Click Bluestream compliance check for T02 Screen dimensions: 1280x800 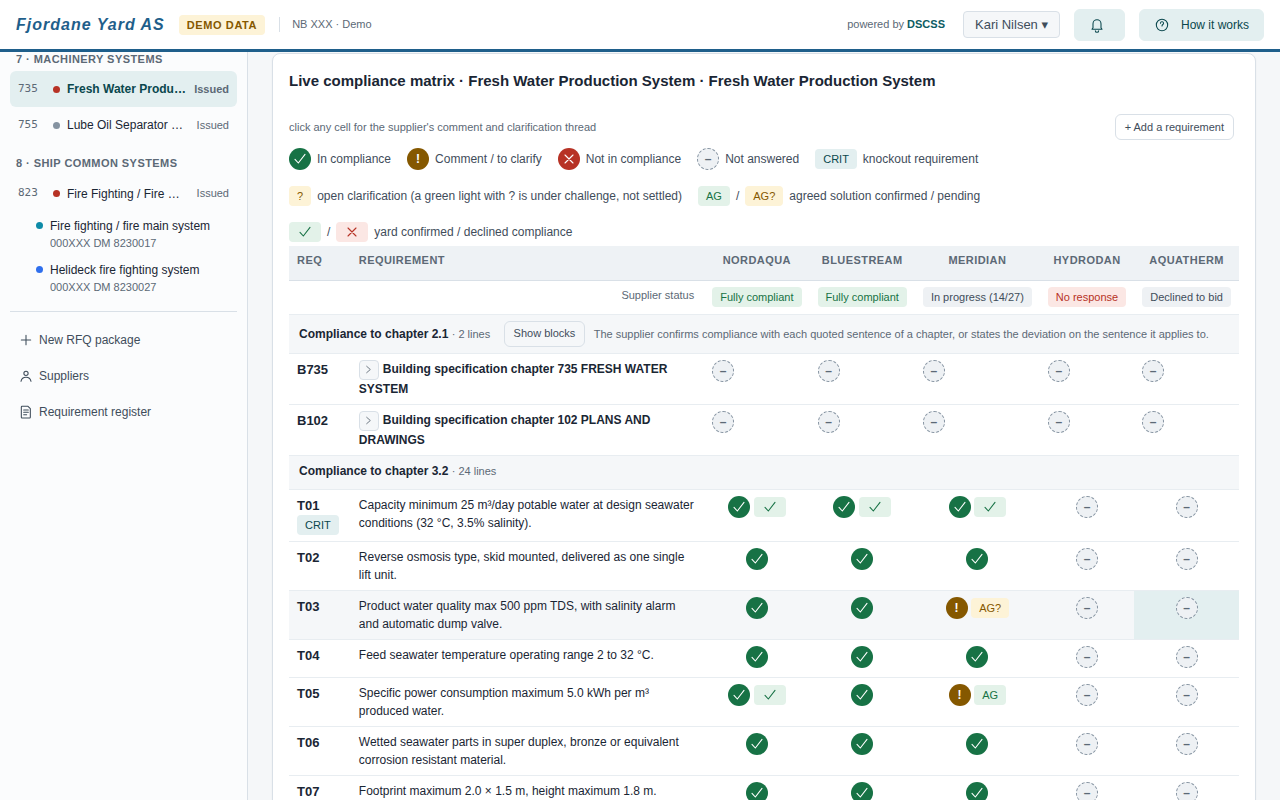(862, 559)
